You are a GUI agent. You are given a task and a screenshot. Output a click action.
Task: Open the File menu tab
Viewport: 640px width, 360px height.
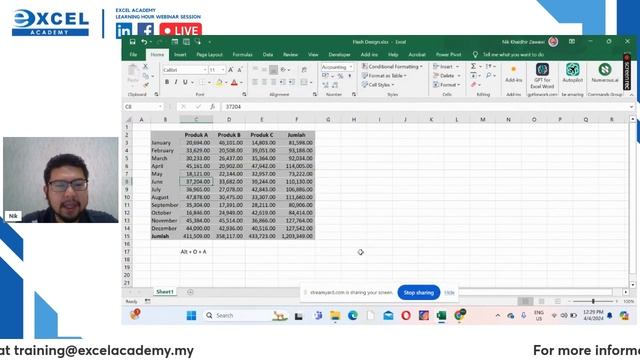[133, 54]
